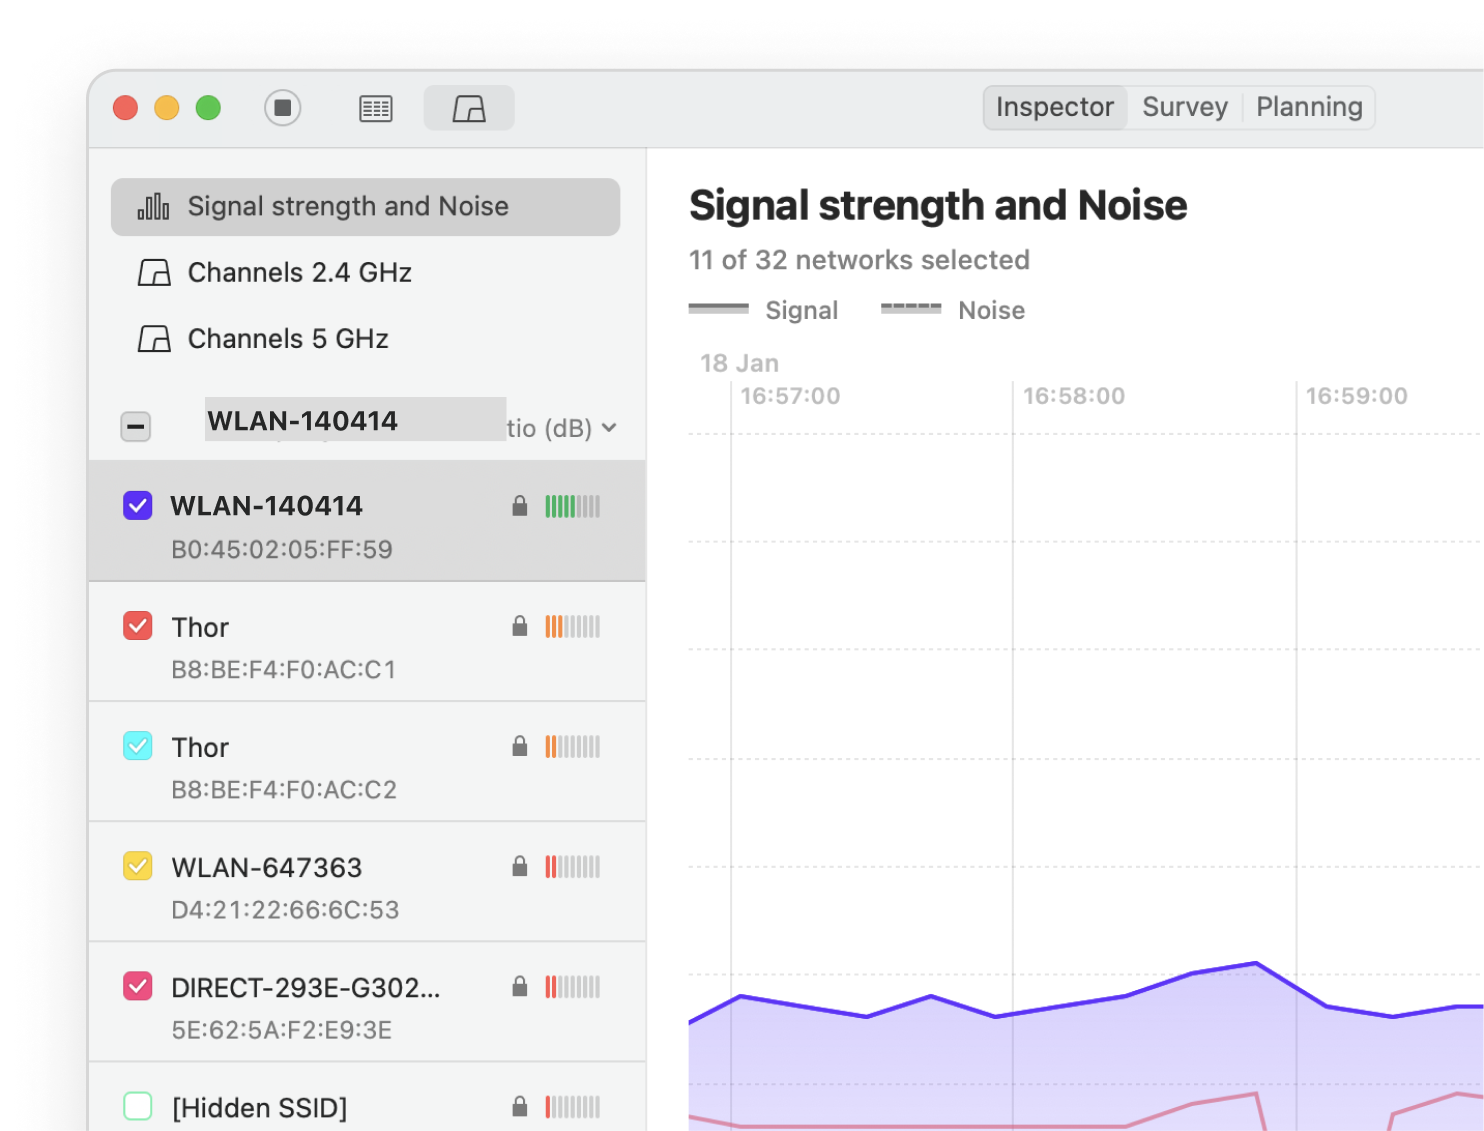Toggle the yellow WLAN-647363 checkbox
1484x1131 pixels.
tap(138, 866)
